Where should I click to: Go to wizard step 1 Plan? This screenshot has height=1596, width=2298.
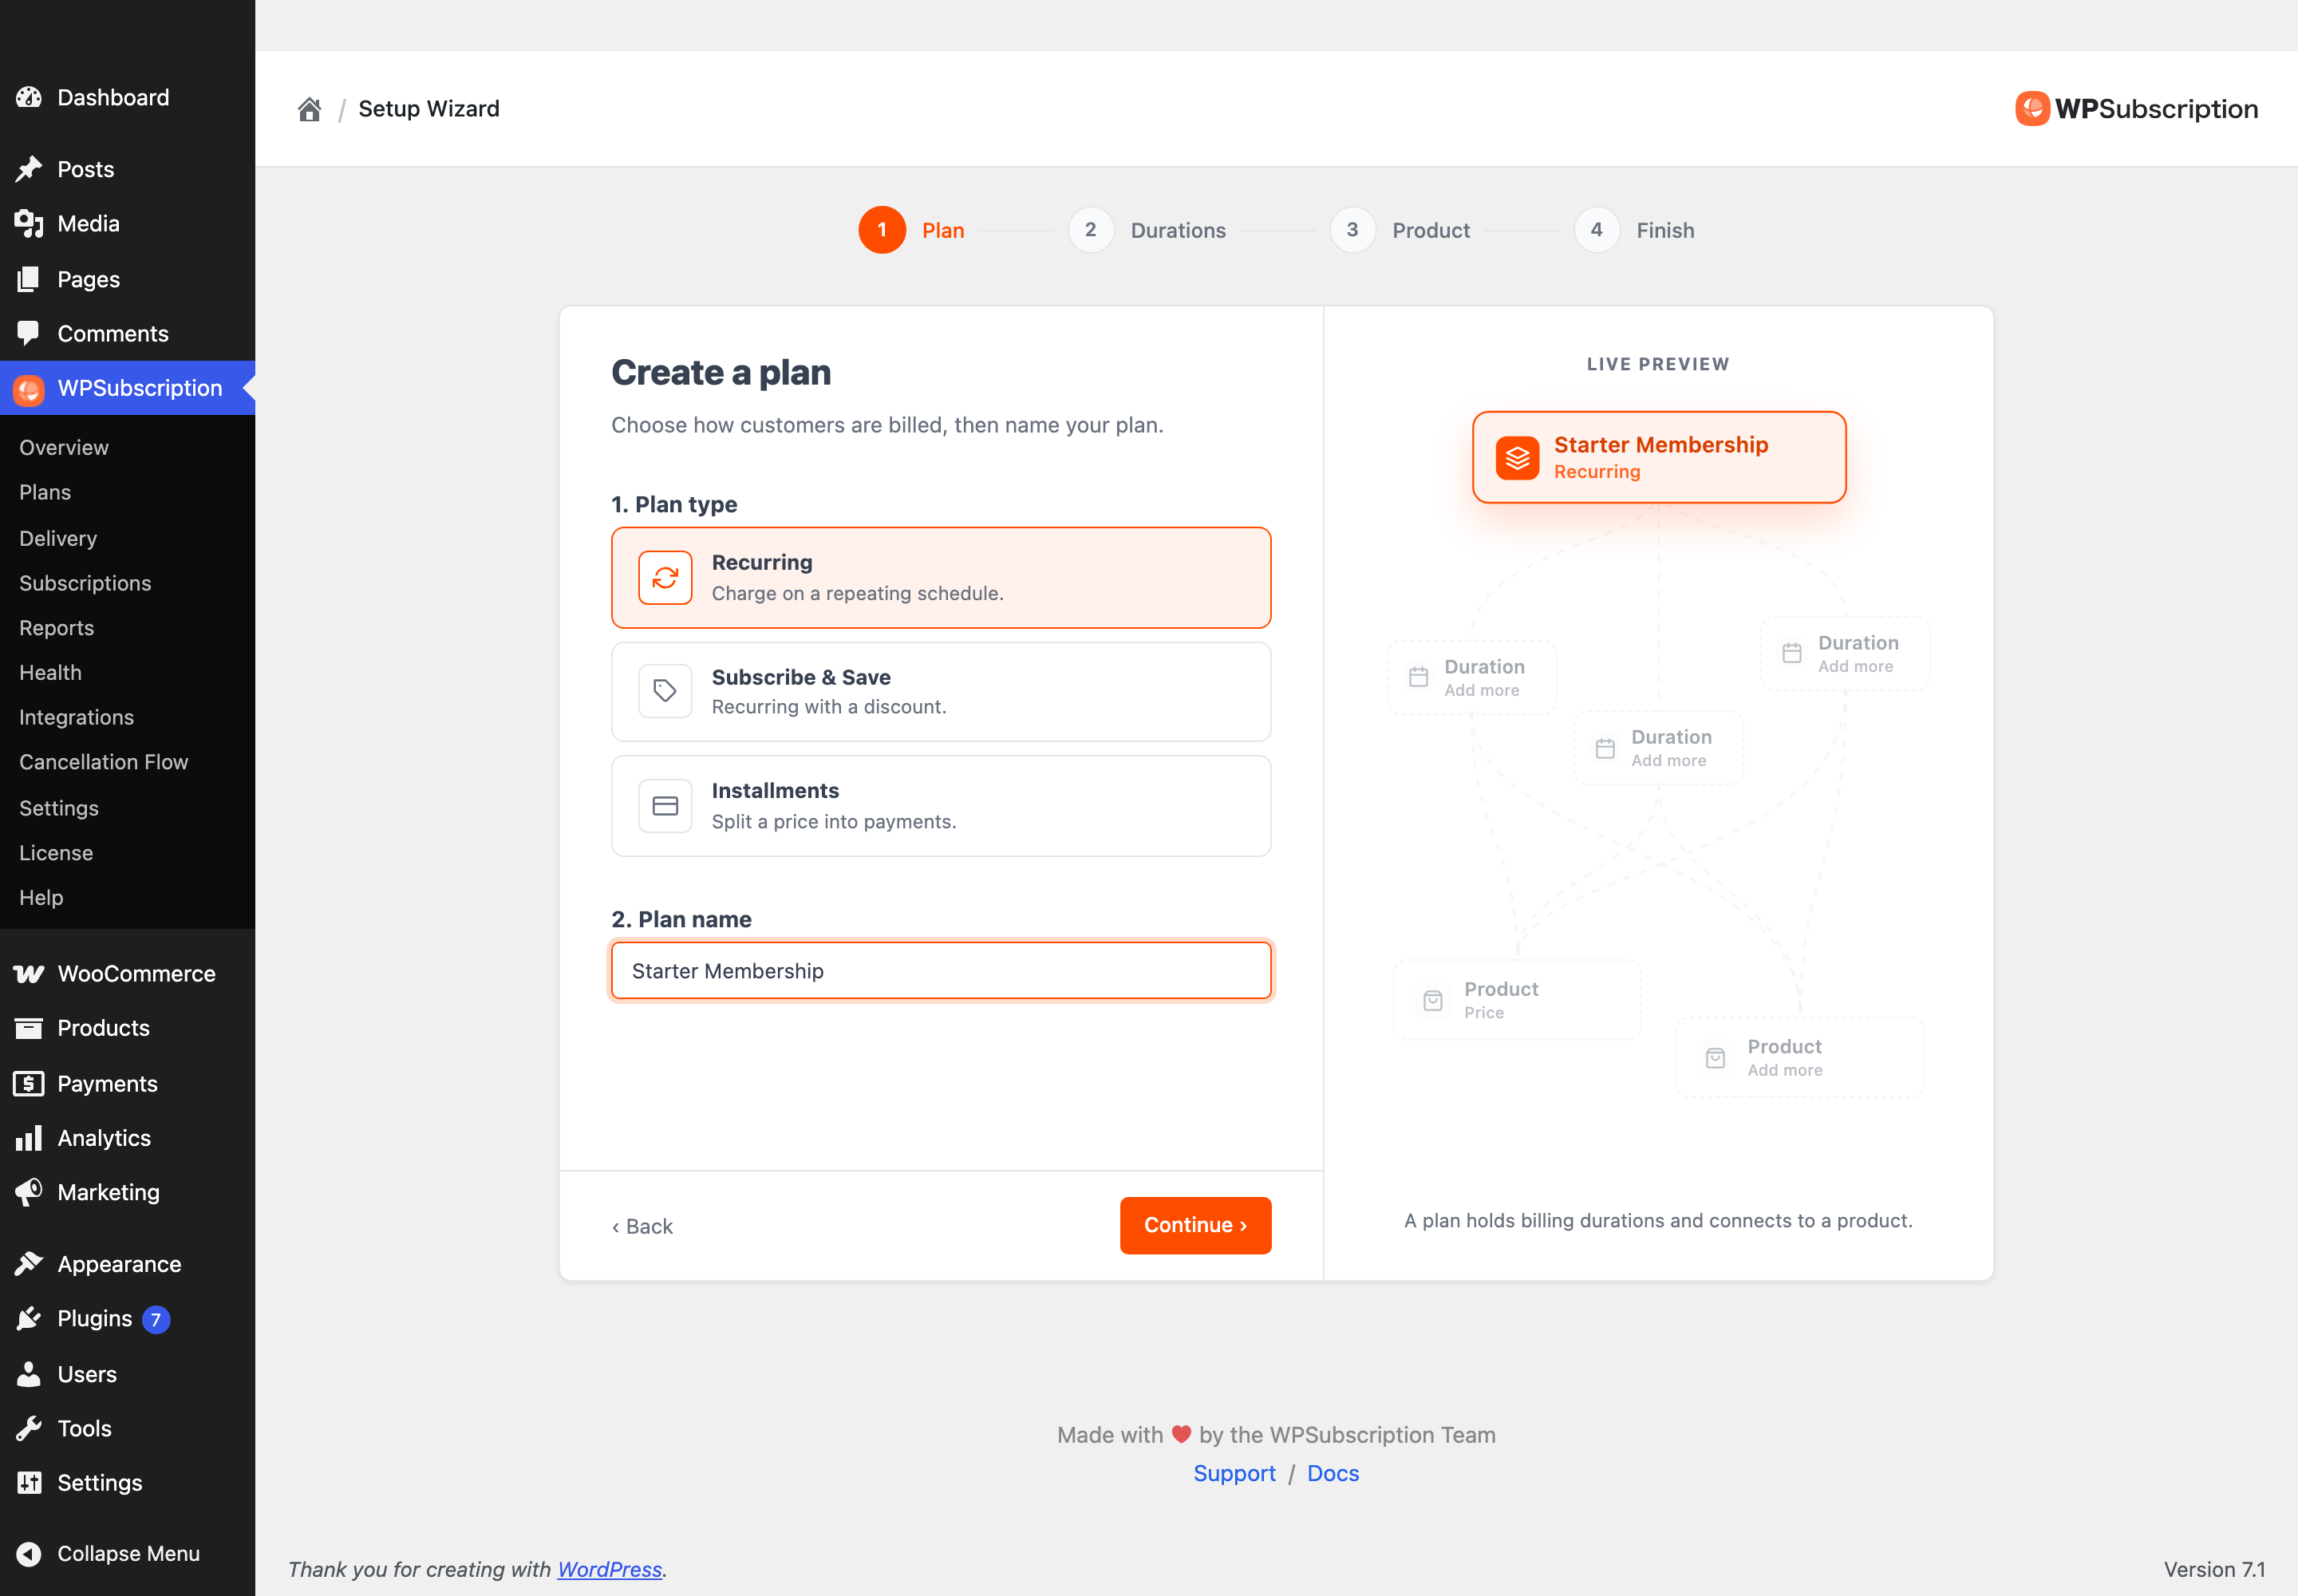coord(912,230)
